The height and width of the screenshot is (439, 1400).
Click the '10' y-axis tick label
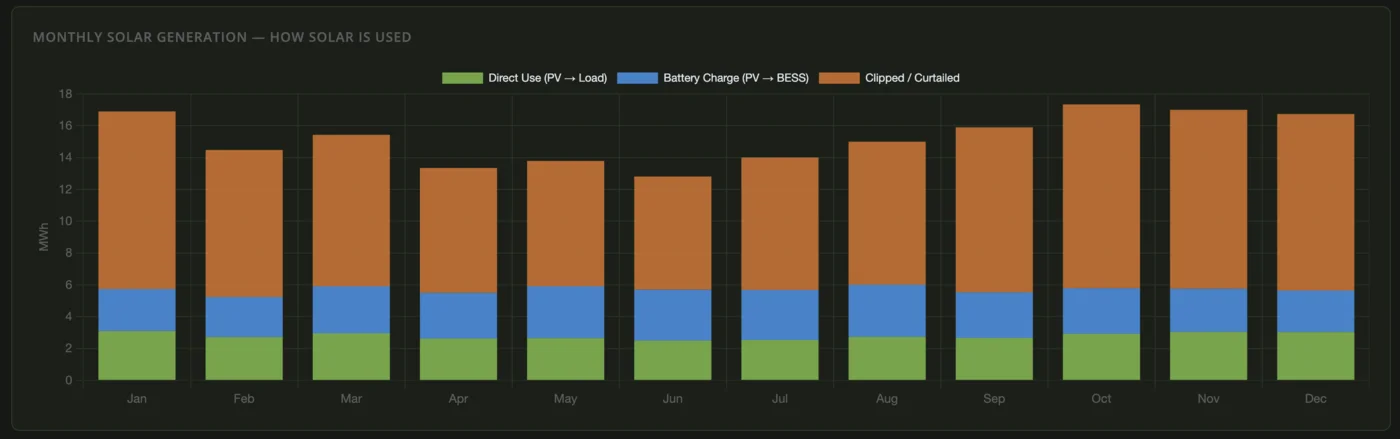click(66, 221)
